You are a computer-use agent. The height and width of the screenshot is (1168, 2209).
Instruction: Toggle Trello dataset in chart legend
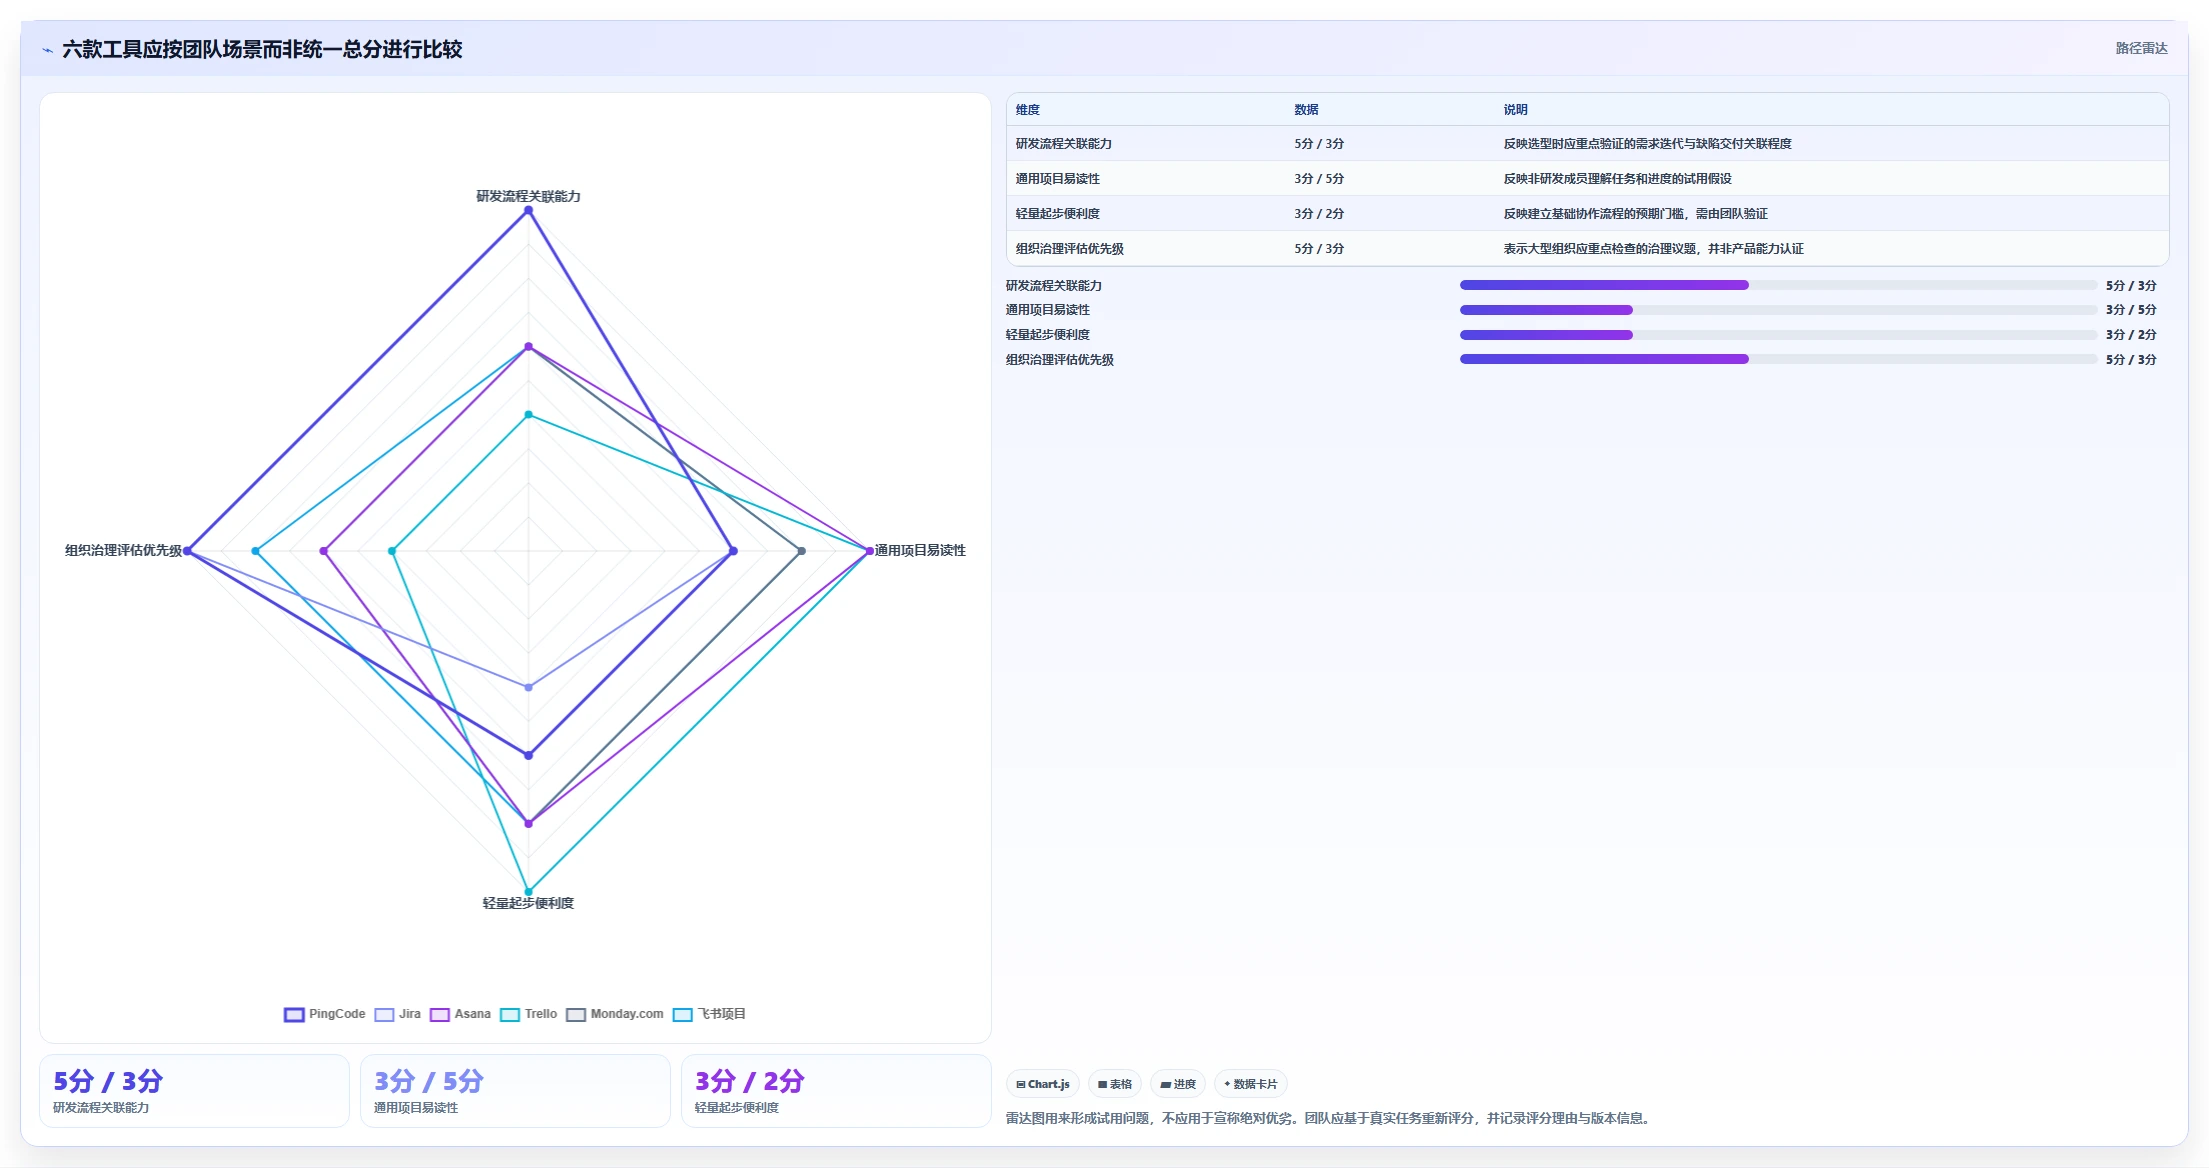pyautogui.click(x=529, y=1014)
